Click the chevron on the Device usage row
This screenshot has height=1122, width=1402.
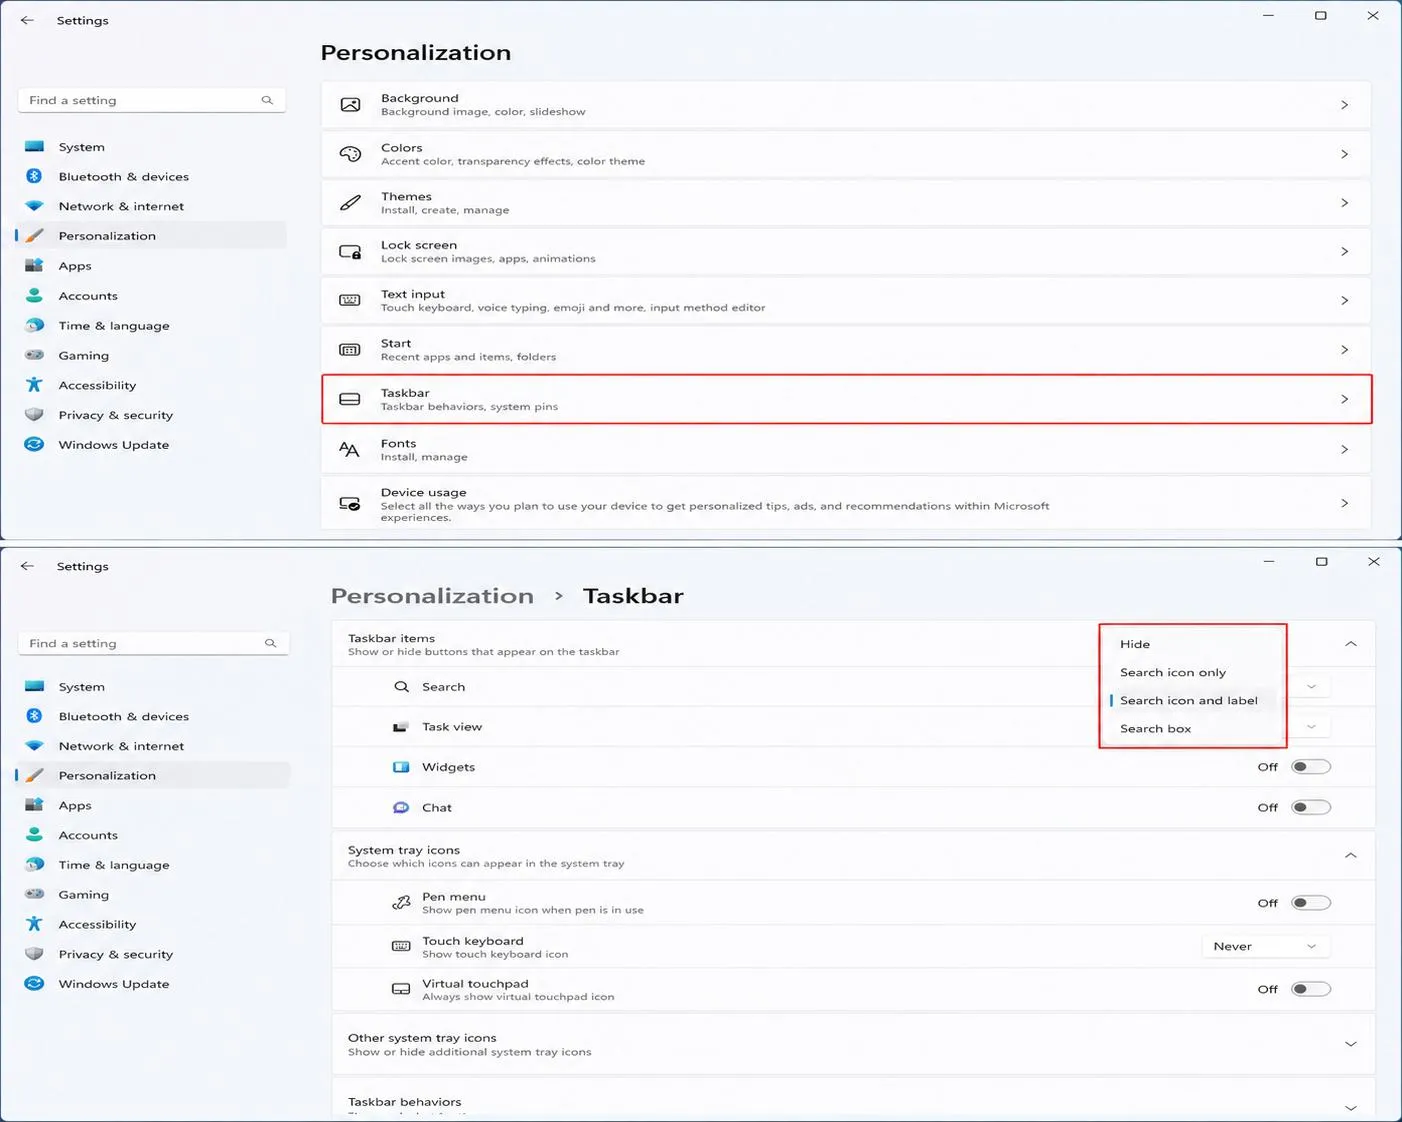pos(1345,503)
